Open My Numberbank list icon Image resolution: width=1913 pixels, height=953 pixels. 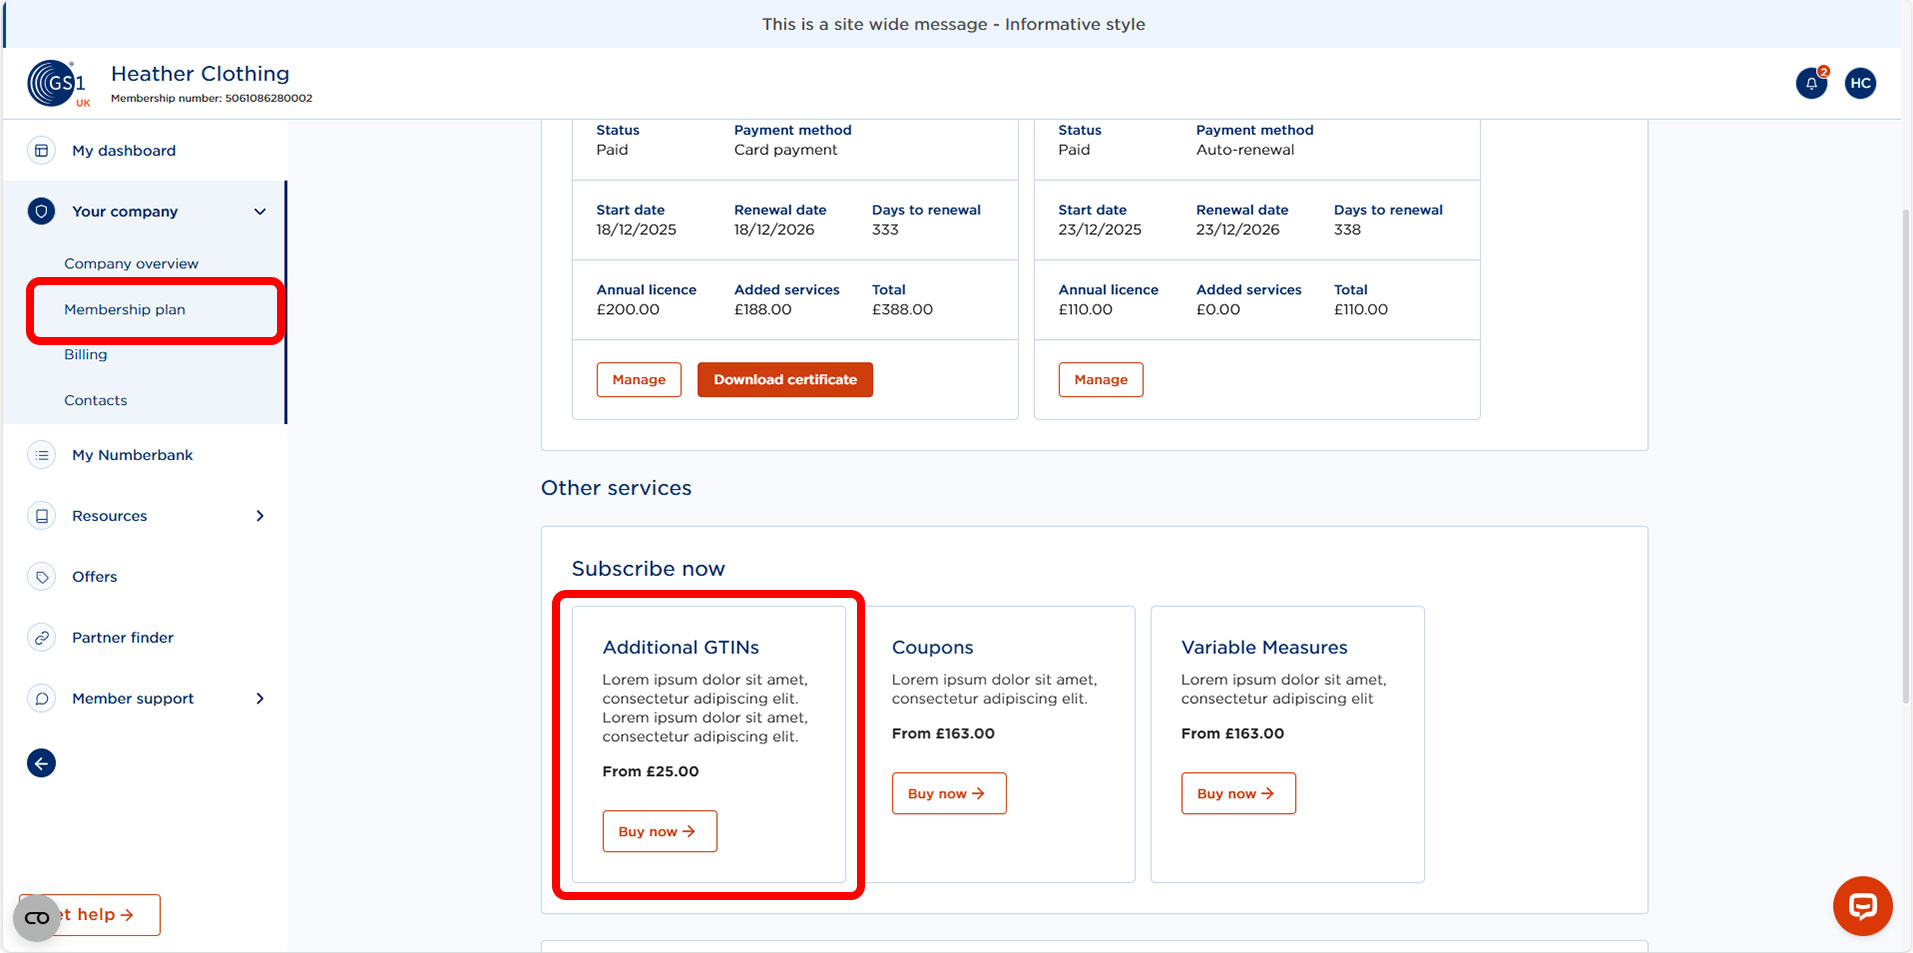40,455
